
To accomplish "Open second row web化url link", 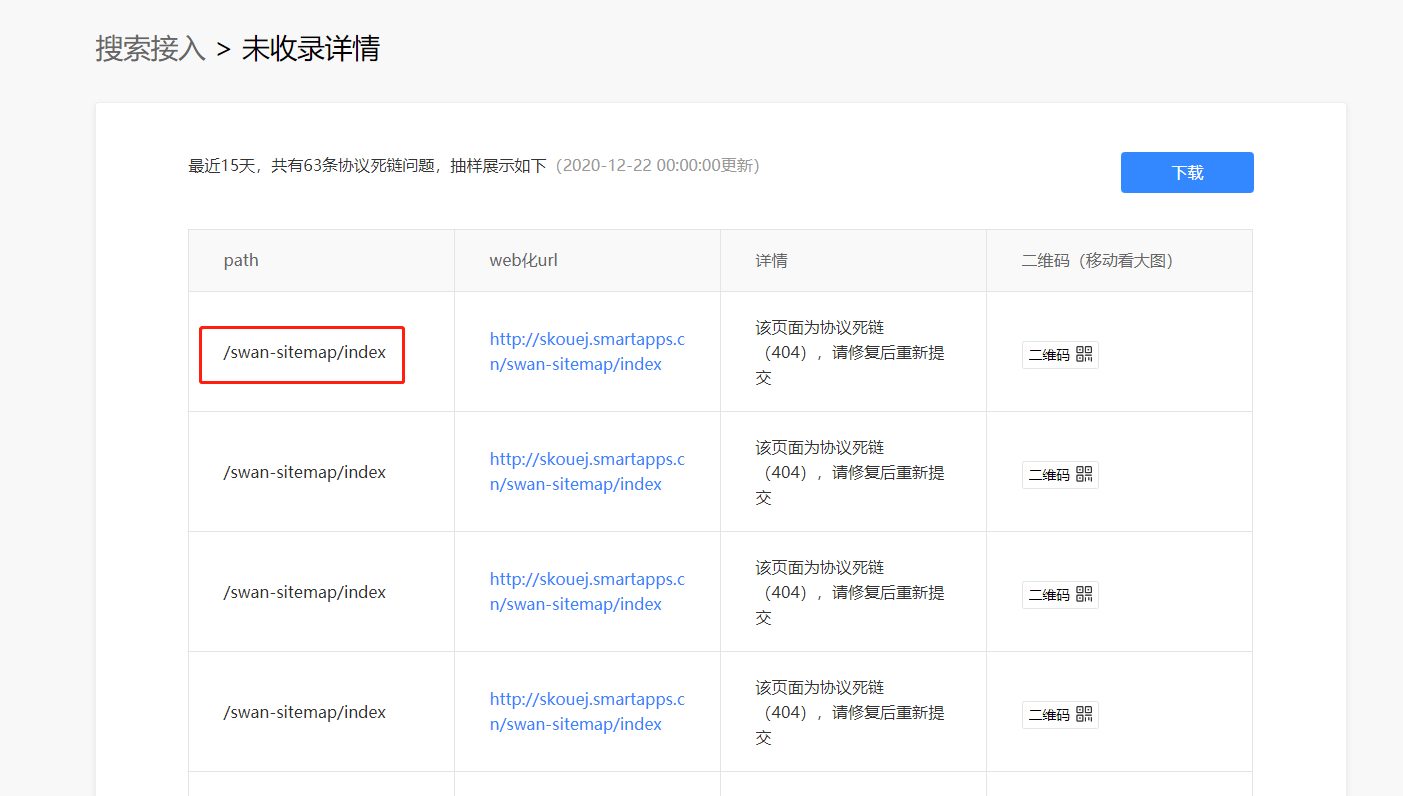I will pyautogui.click(x=587, y=472).
